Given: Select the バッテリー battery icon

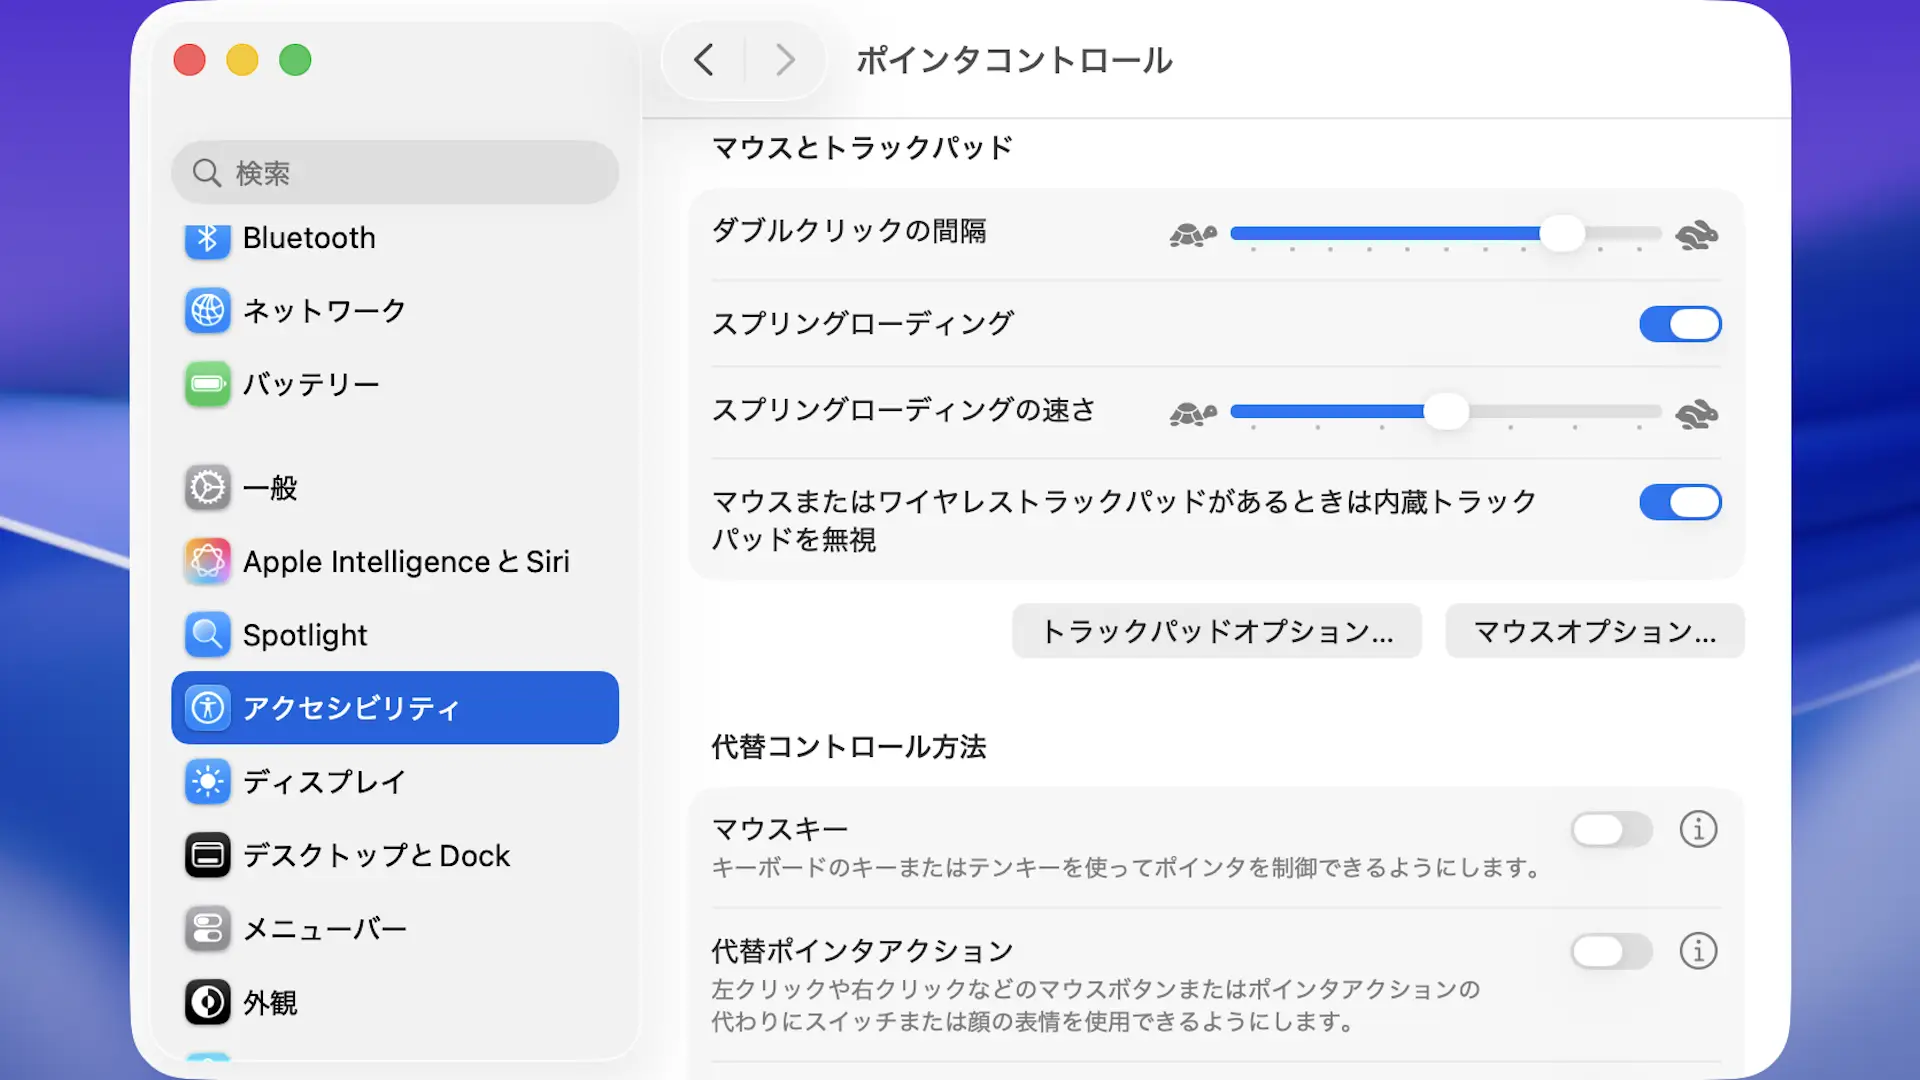Looking at the screenshot, I should (x=207, y=384).
